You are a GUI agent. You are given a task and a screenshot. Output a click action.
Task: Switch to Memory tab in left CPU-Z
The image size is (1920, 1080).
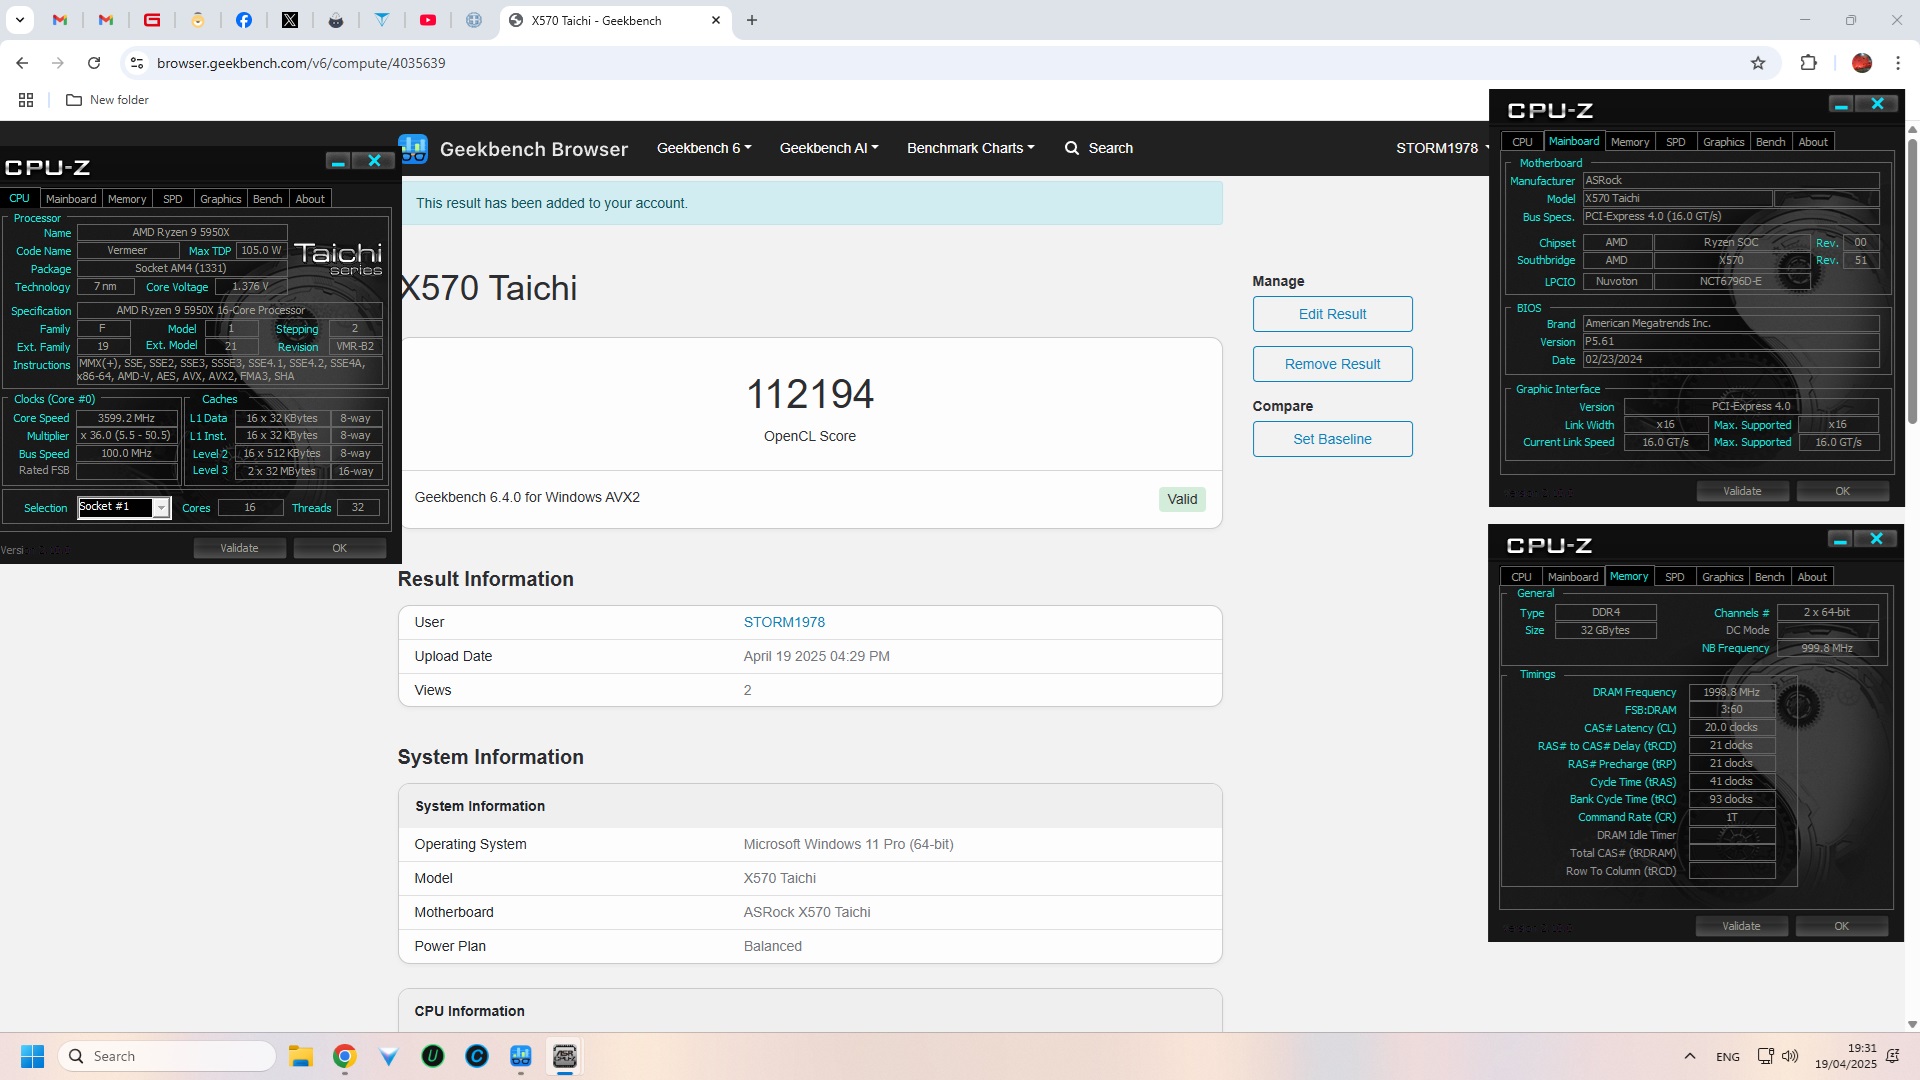[127, 199]
